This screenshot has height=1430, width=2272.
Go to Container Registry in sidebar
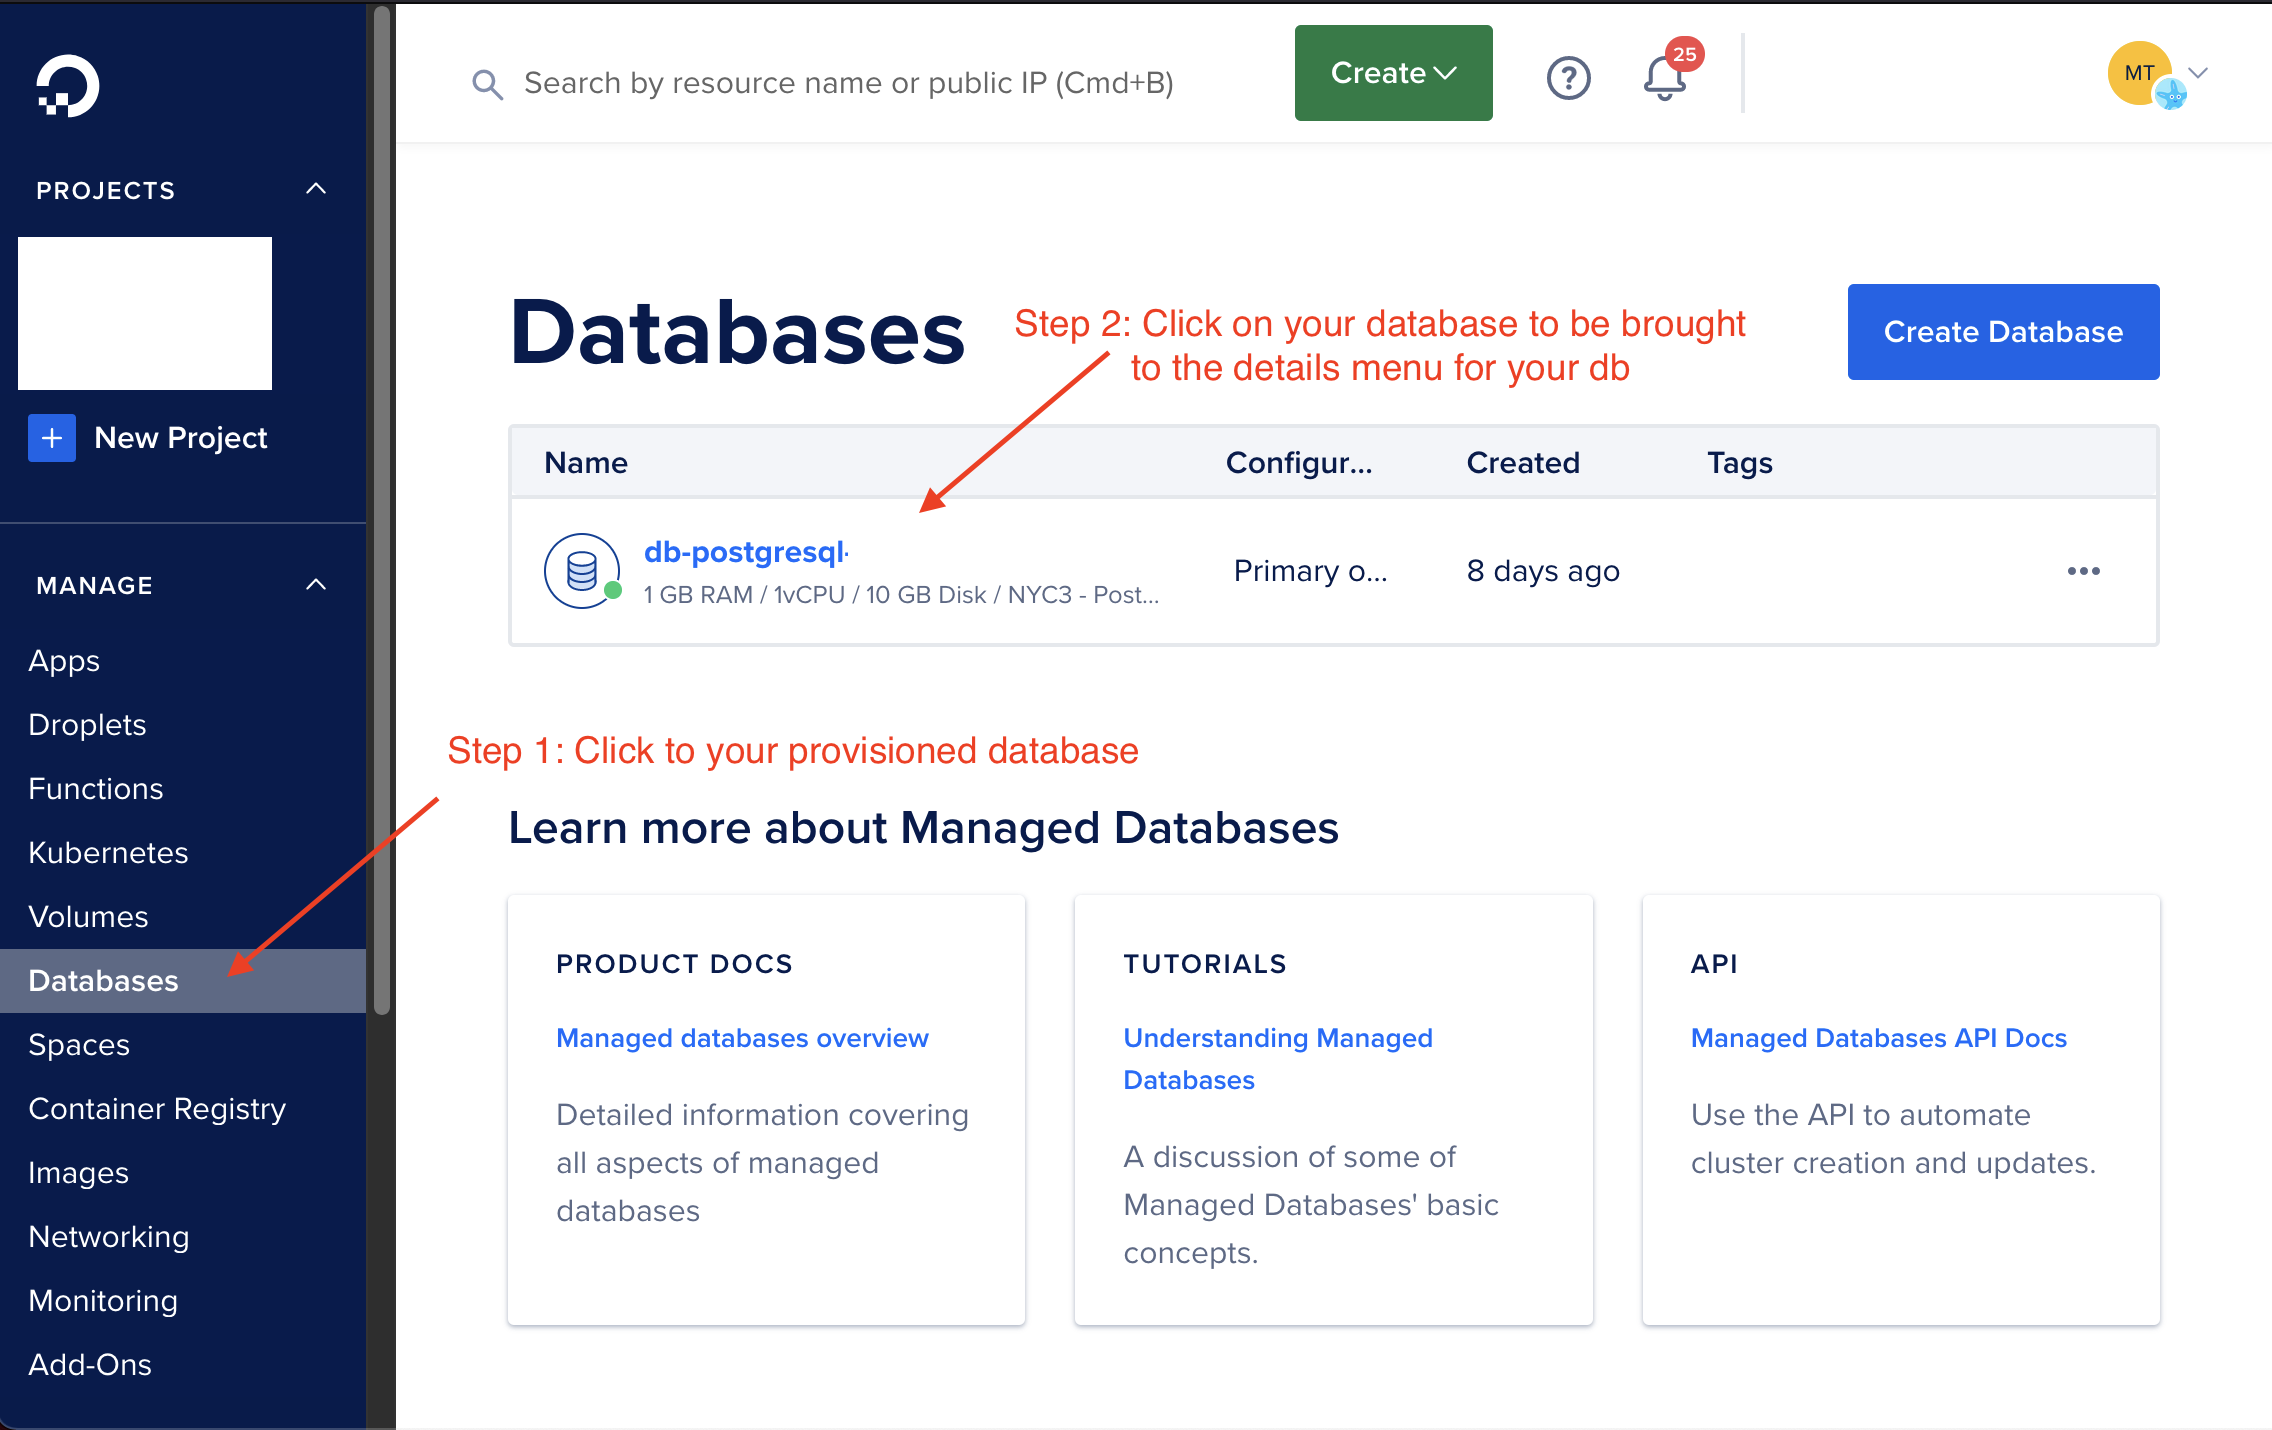(x=157, y=1109)
